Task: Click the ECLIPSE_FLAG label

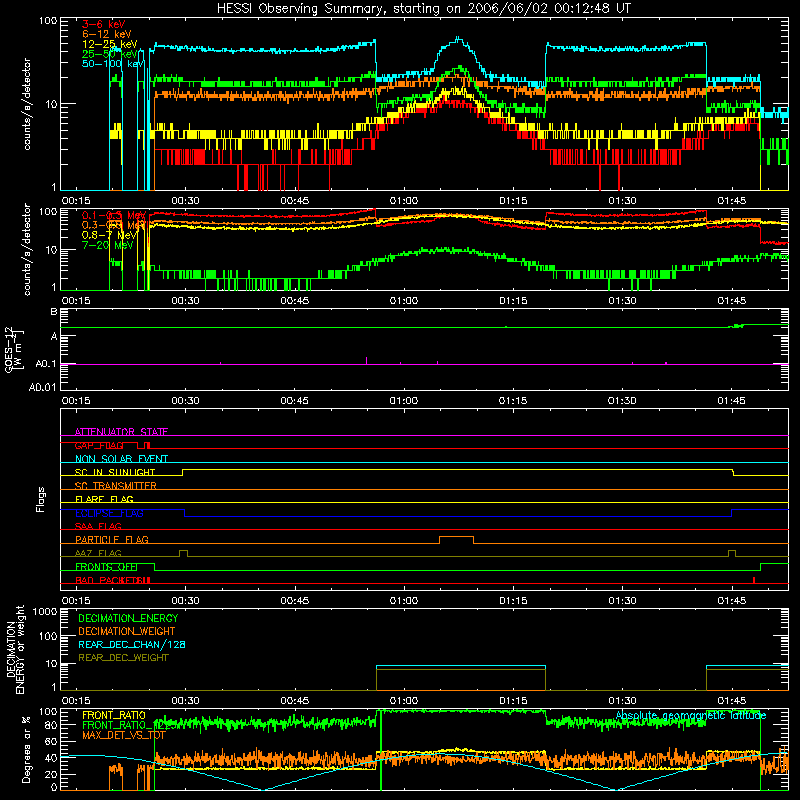Action: click(x=109, y=513)
